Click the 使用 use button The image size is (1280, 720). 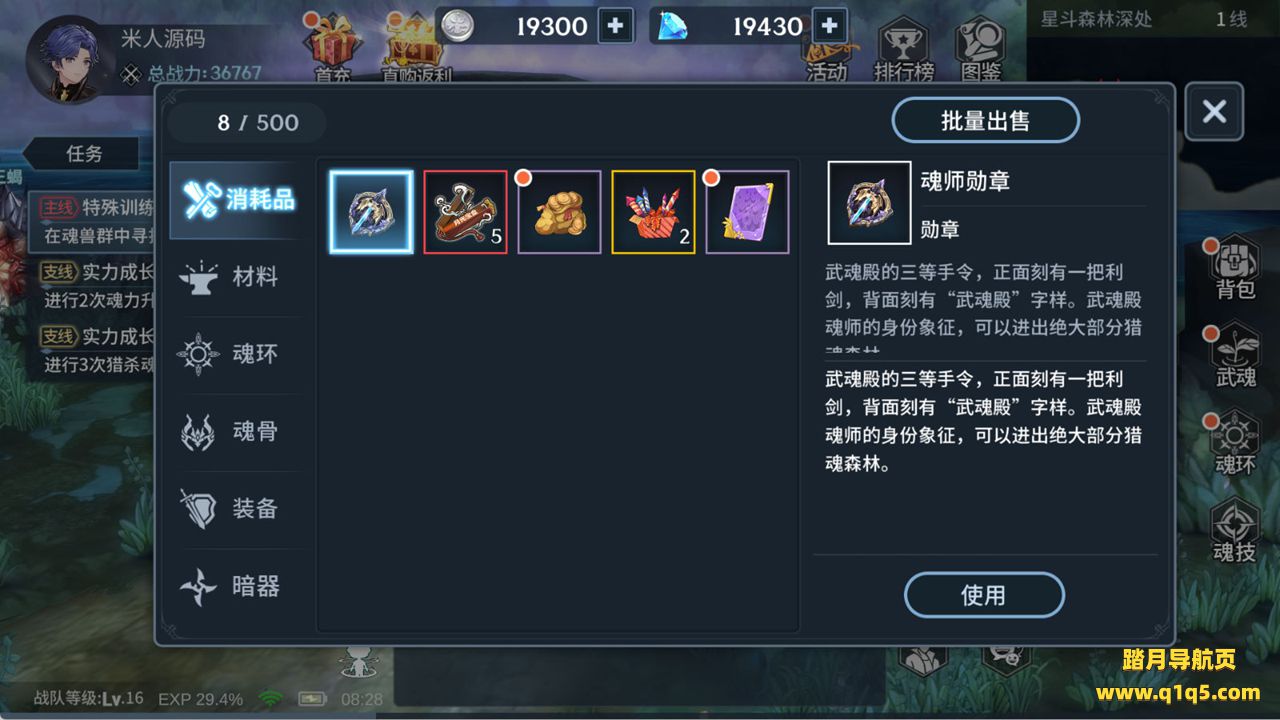point(983,595)
